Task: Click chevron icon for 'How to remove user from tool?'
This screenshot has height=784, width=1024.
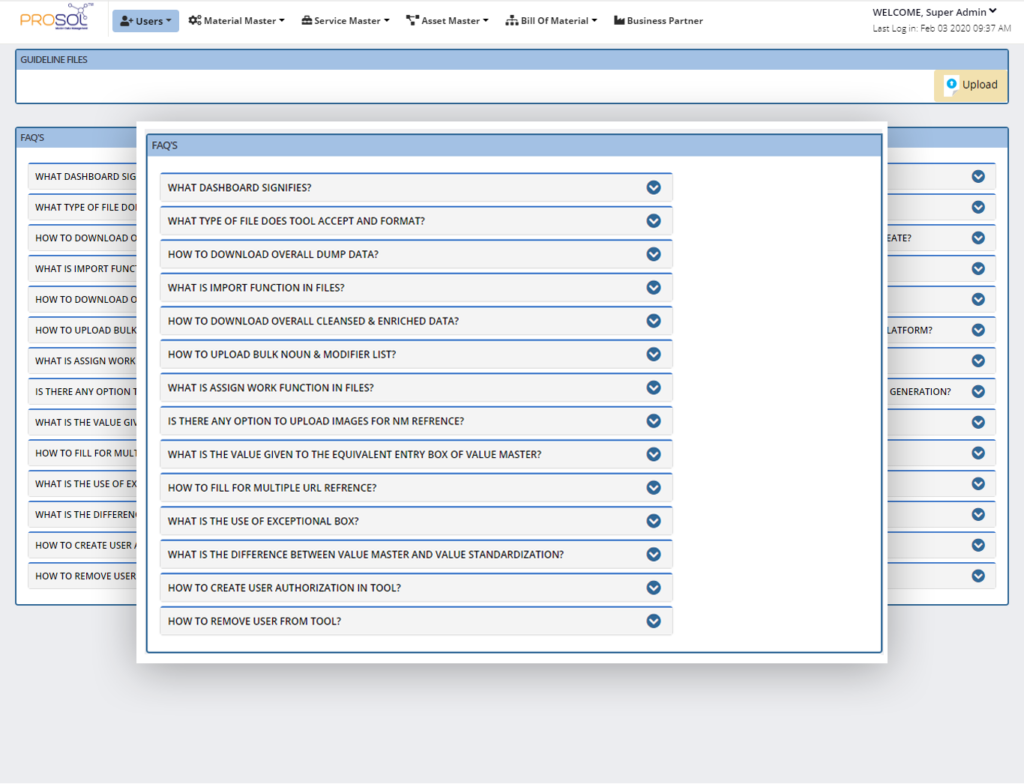Action: [653, 621]
